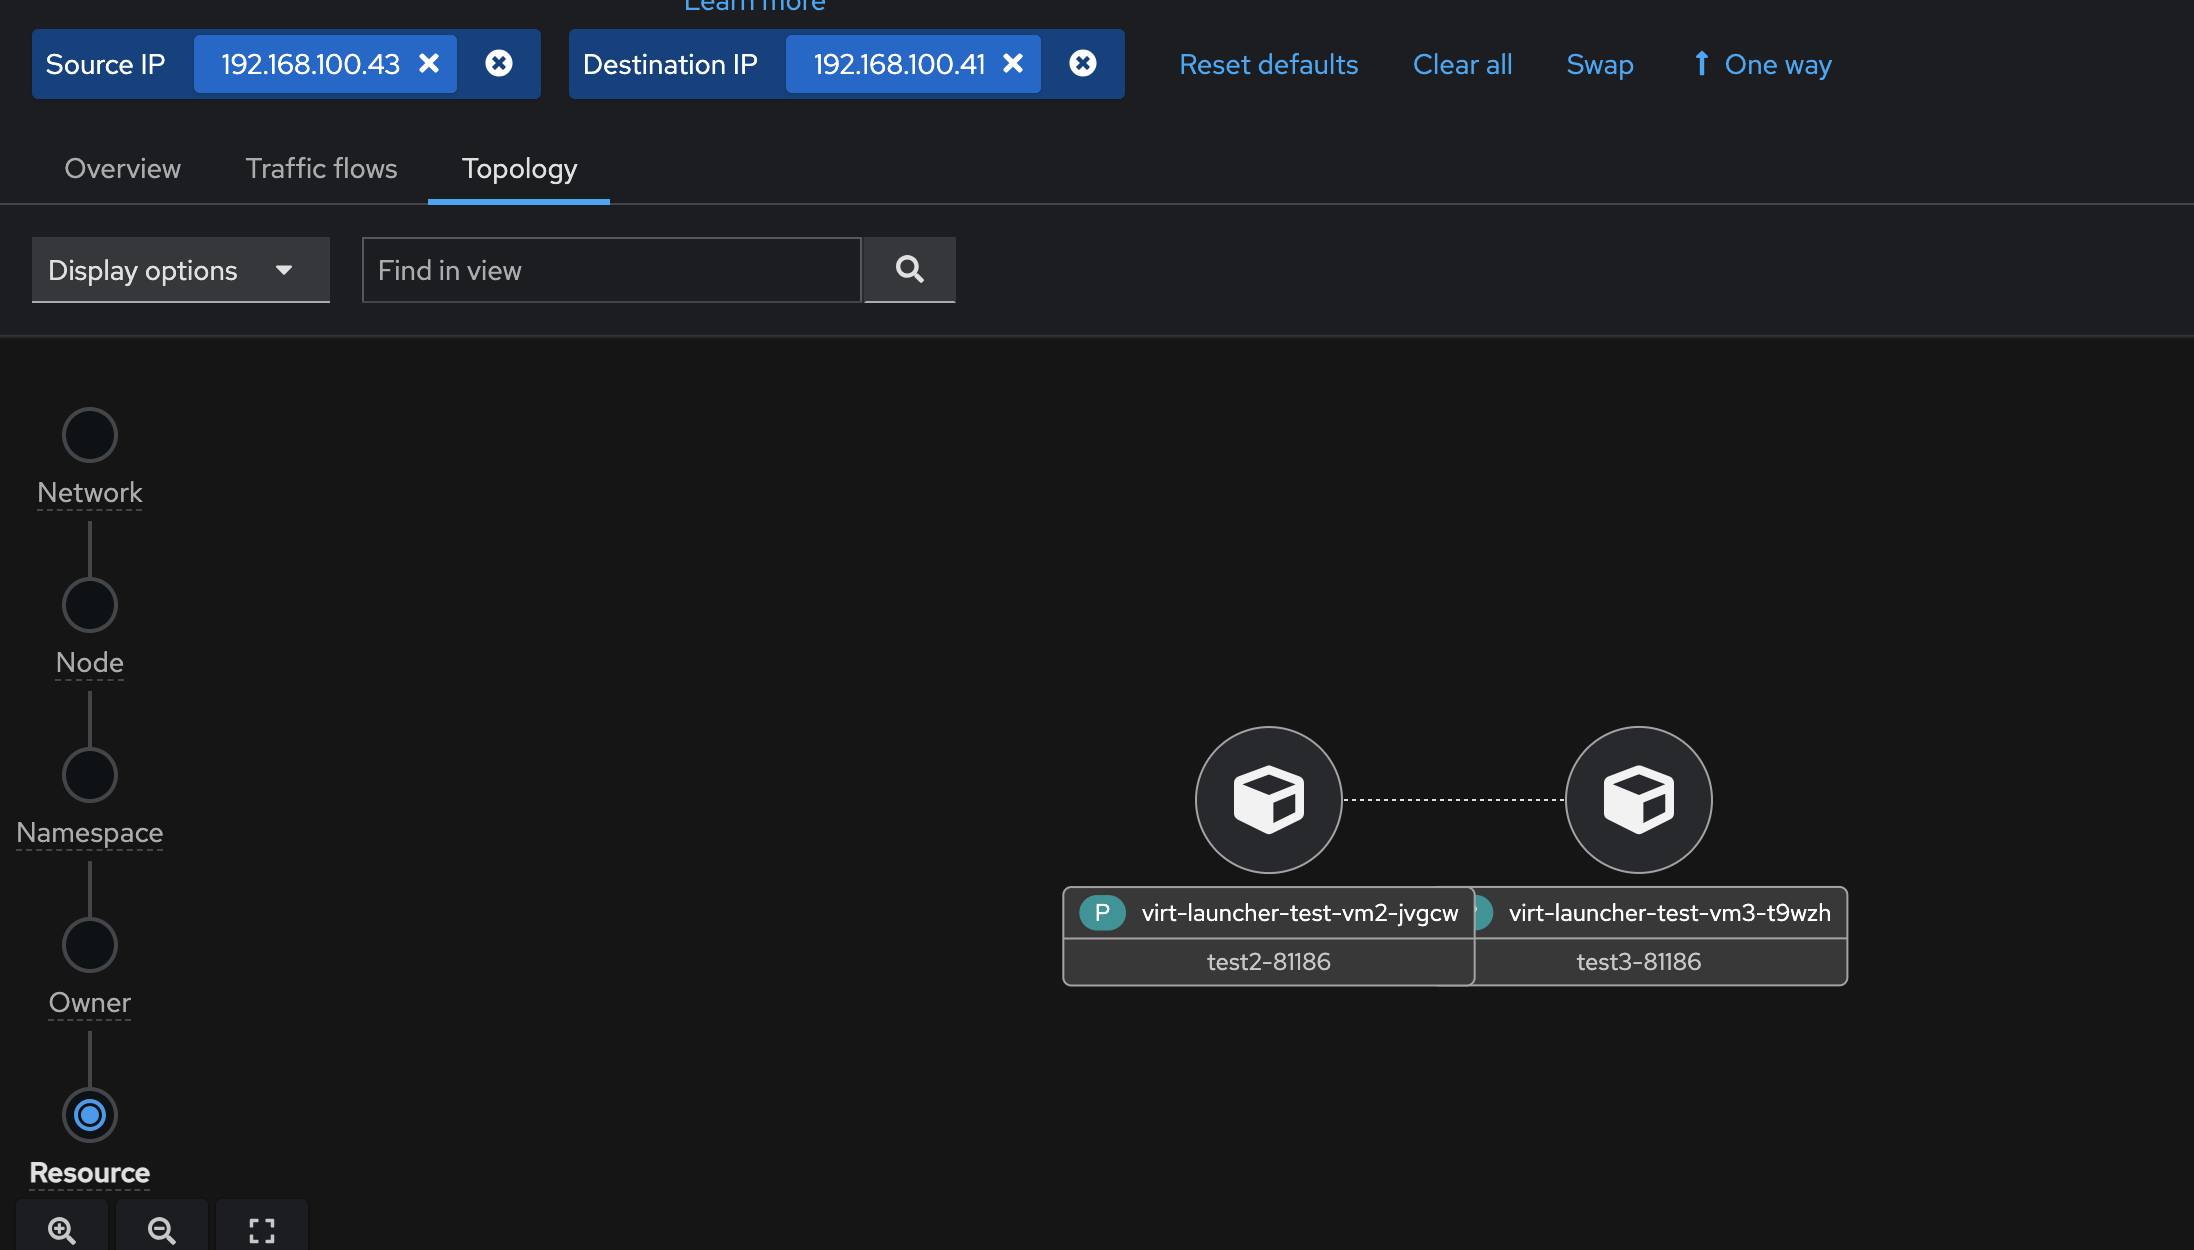Image resolution: width=2194 pixels, height=1250 pixels.
Task: Switch to the Traffic flows tab
Action: [x=321, y=169]
